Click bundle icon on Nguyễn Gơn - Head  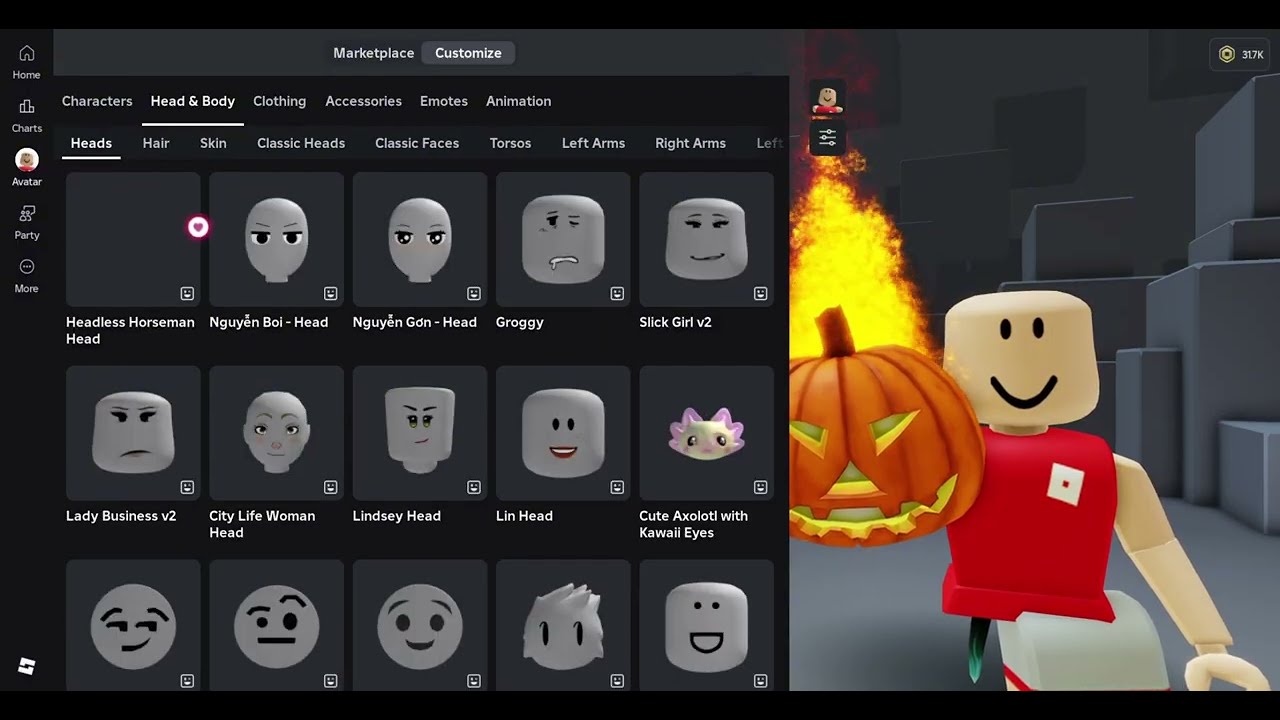tap(474, 293)
